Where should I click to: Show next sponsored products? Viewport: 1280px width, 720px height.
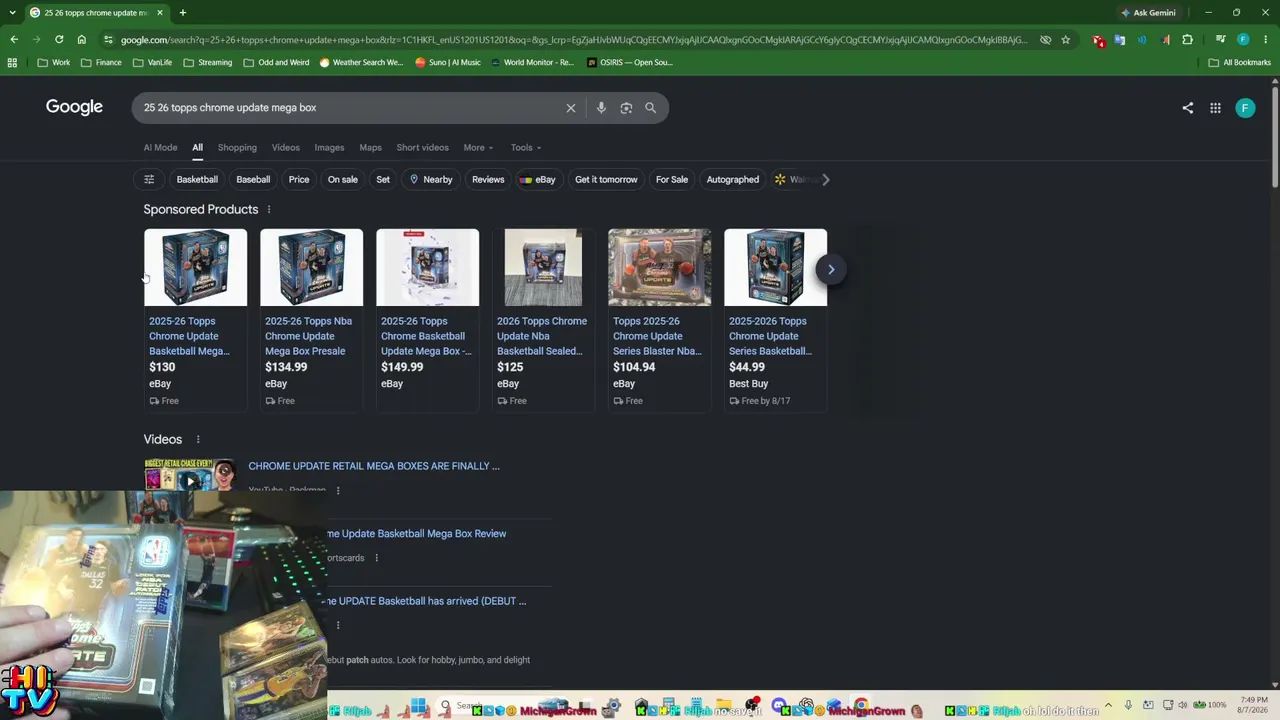click(830, 269)
